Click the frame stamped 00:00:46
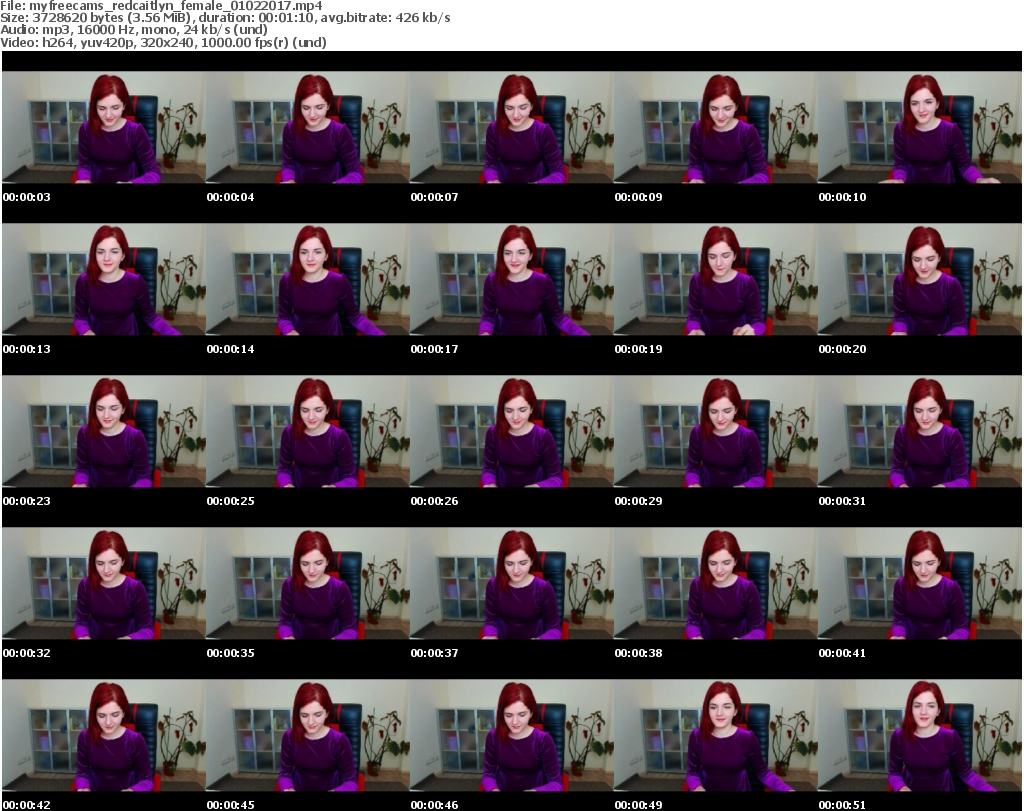The image size is (1024, 811). [x=512, y=736]
